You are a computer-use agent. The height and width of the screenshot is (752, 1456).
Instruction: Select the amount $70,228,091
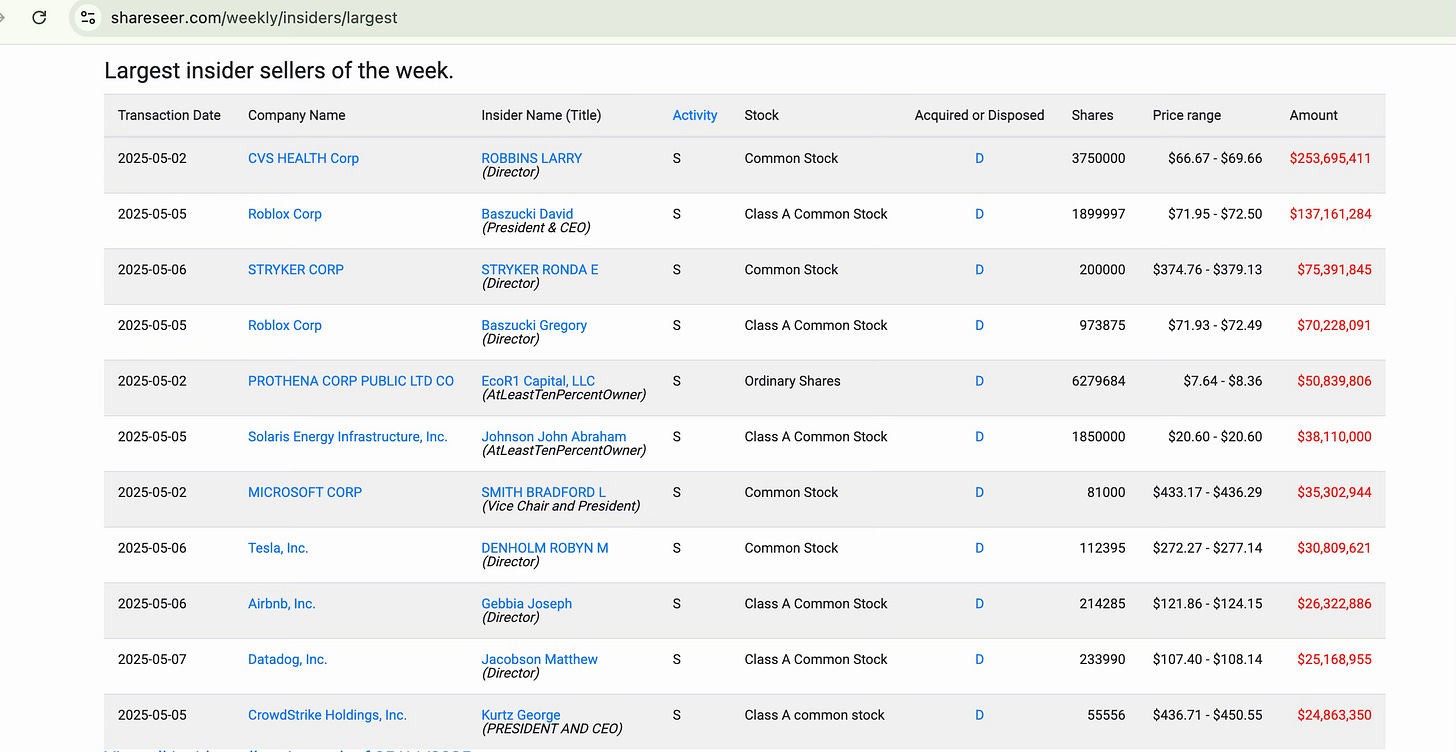point(1334,325)
